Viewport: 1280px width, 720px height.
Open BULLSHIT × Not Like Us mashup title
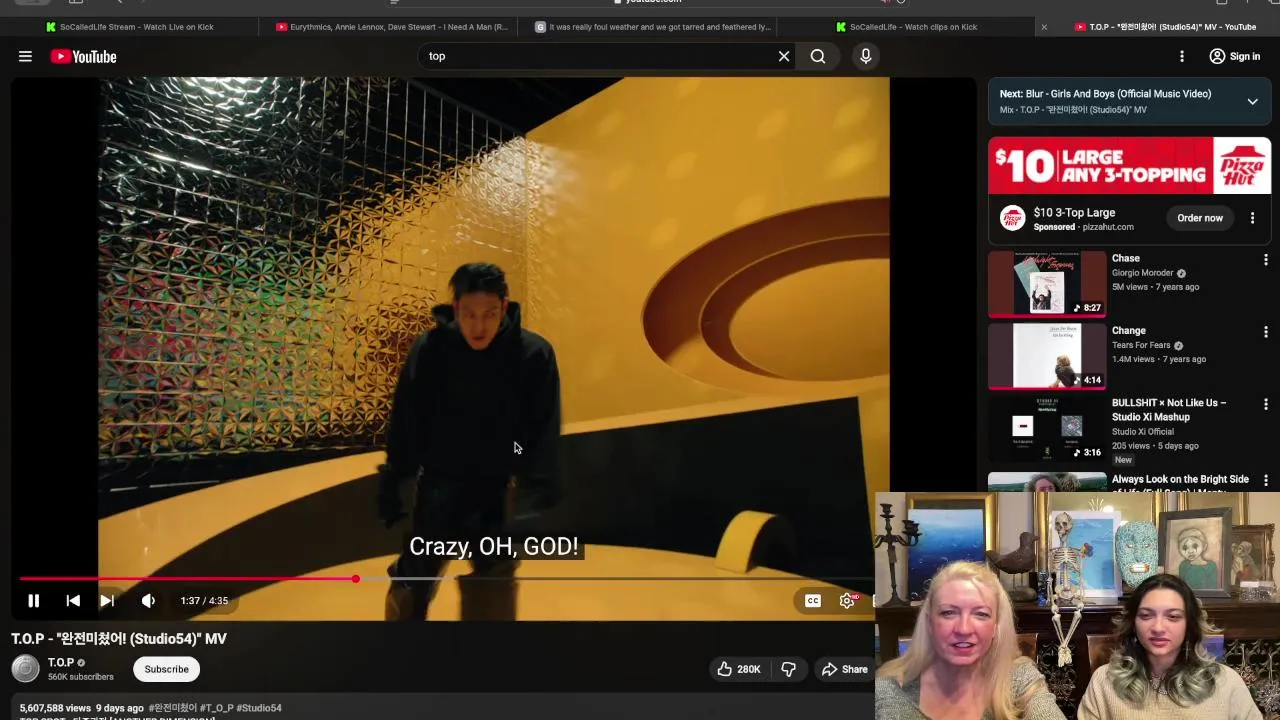tap(1169, 410)
